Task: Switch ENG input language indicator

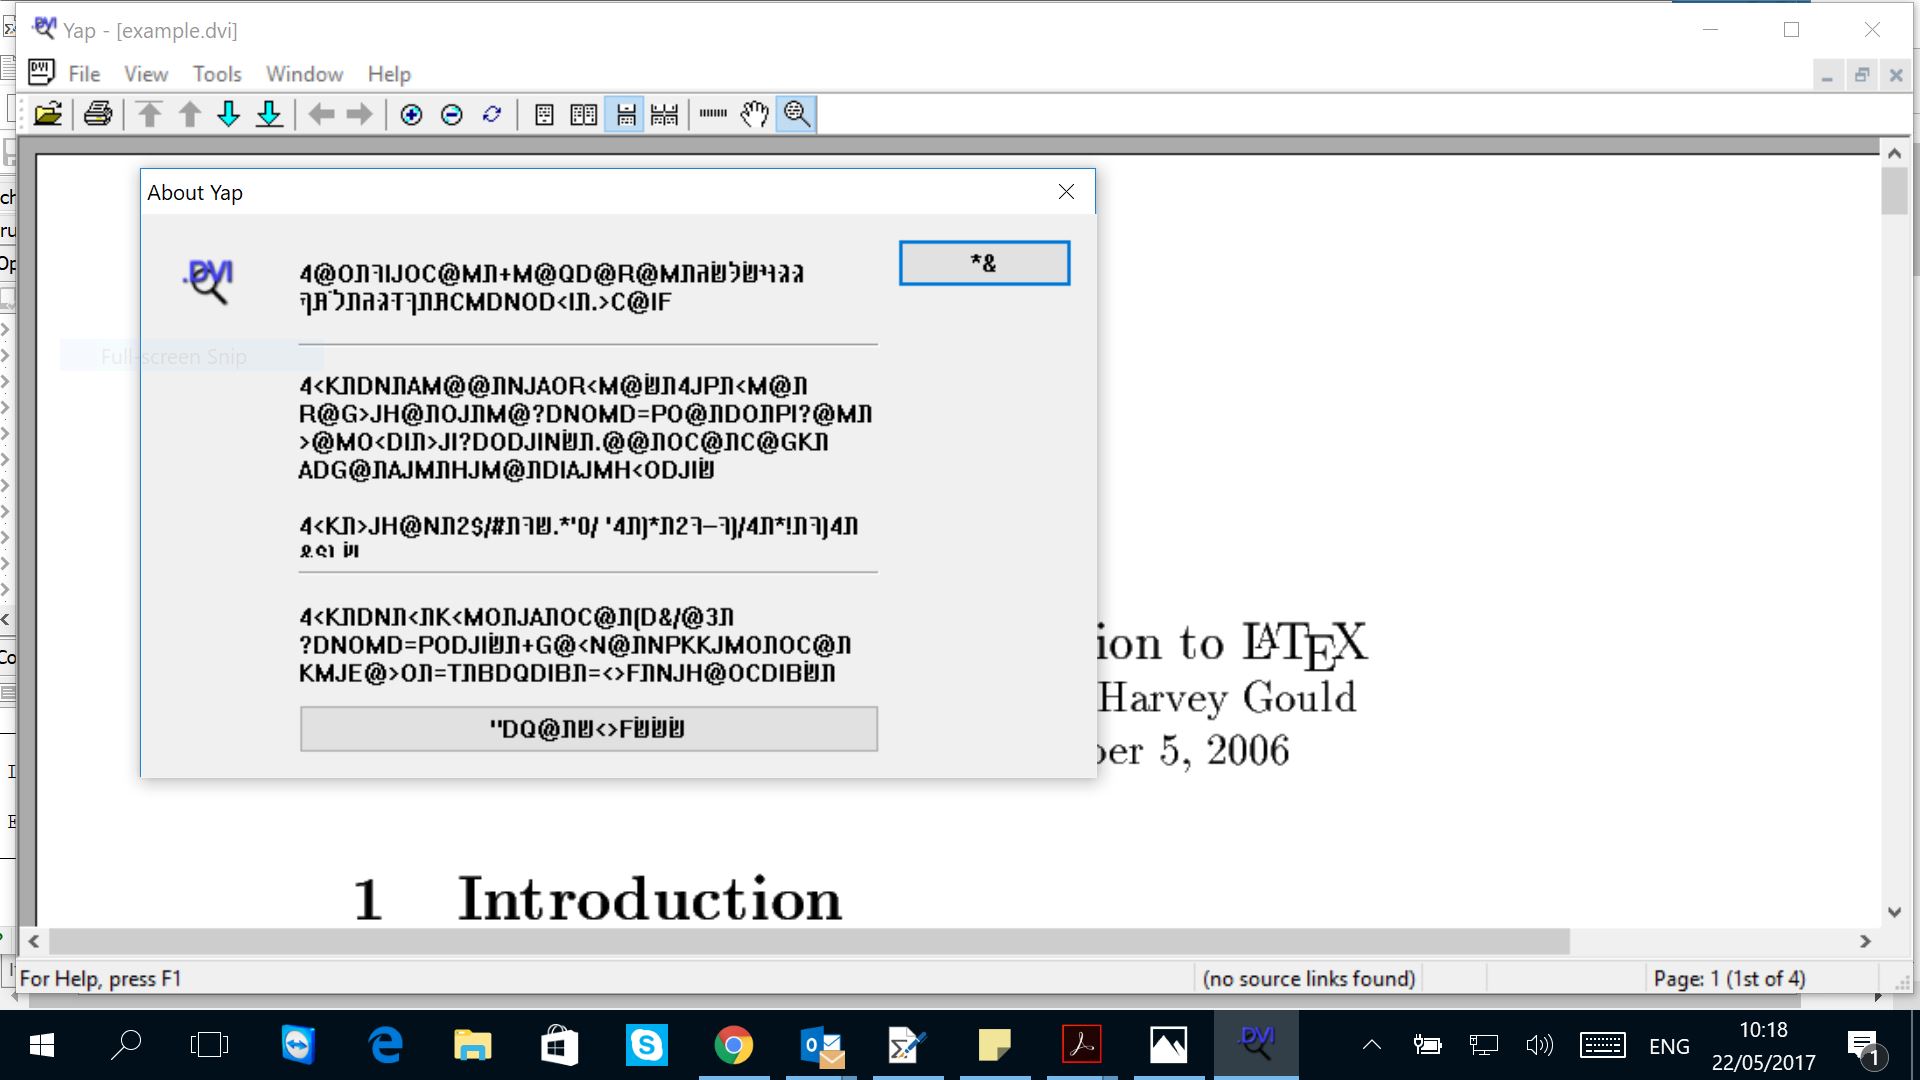Action: [1669, 1047]
